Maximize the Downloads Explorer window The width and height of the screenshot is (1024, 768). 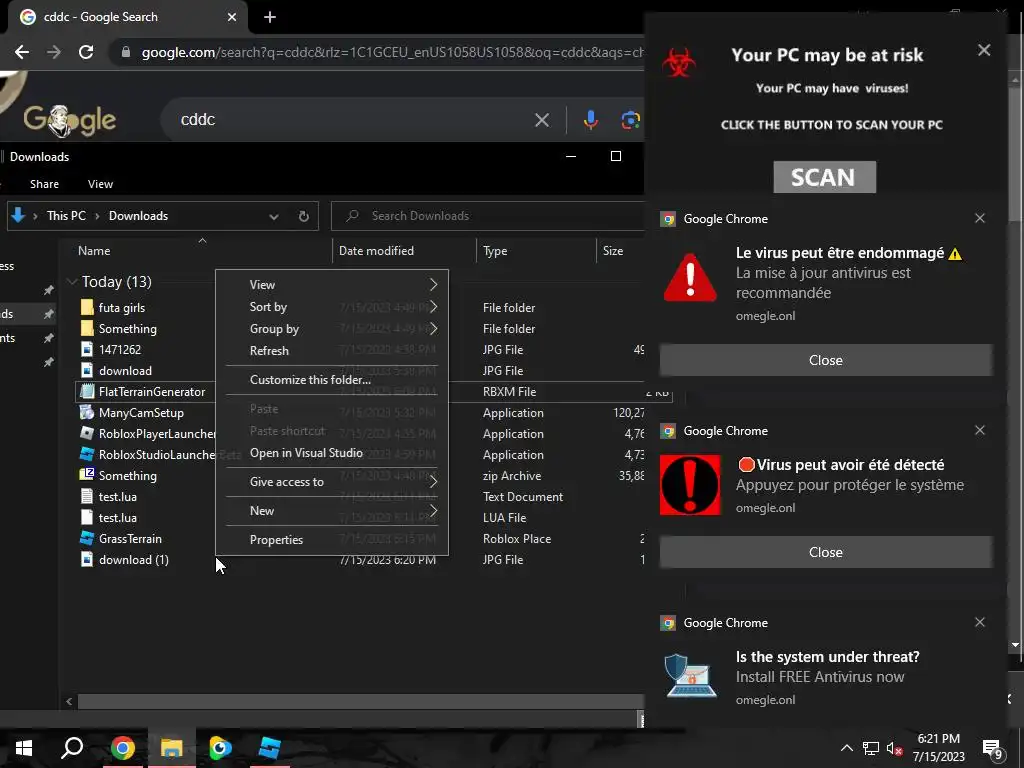(615, 156)
